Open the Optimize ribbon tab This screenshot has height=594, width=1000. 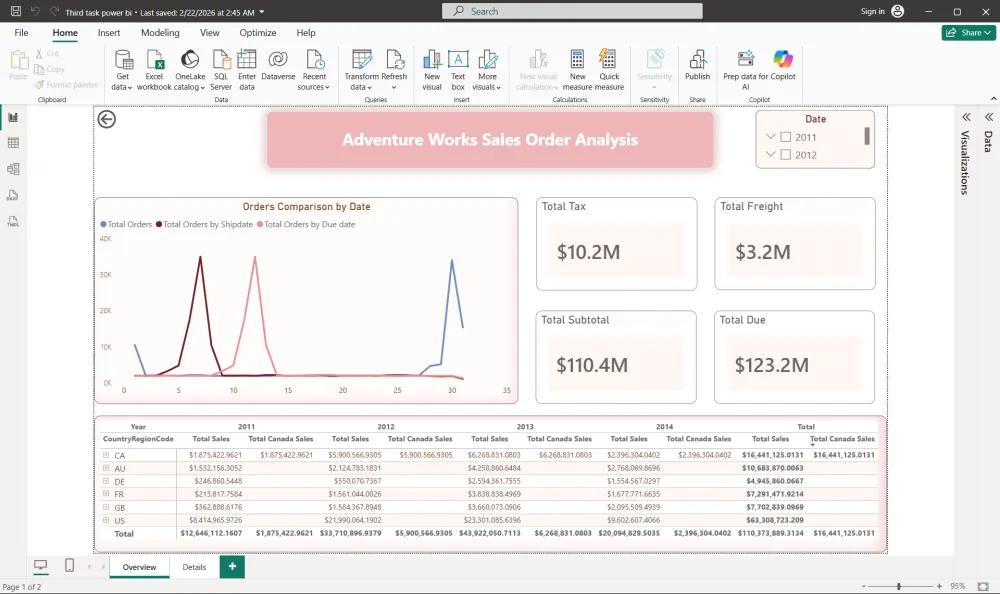point(258,33)
